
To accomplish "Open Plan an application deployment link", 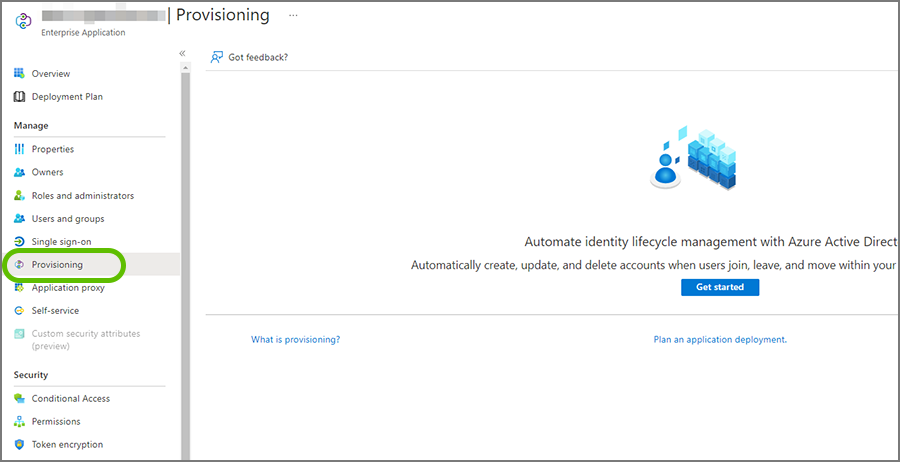I will click(720, 339).
